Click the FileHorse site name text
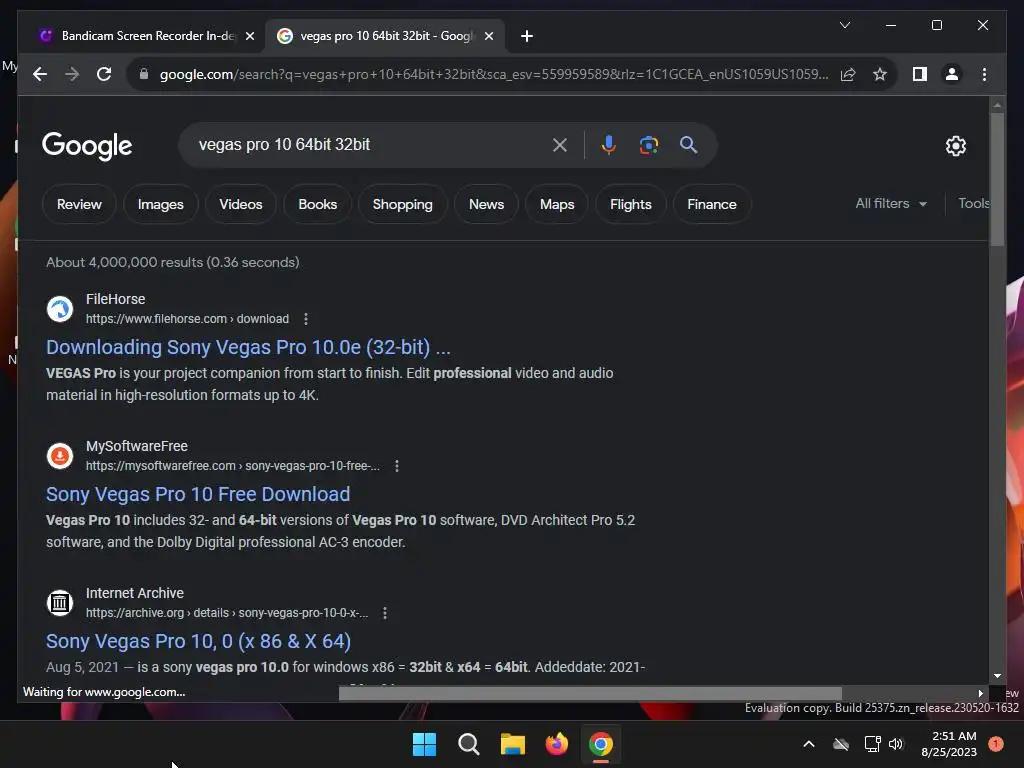The width and height of the screenshot is (1024, 768). coord(116,299)
